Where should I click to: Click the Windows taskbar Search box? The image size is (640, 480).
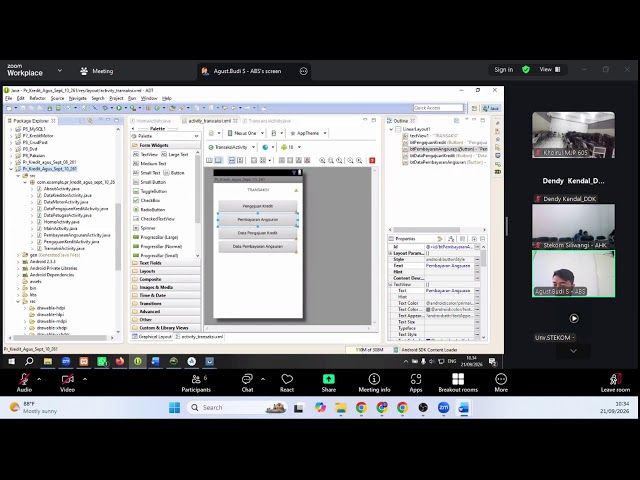pyautogui.click(x=237, y=407)
